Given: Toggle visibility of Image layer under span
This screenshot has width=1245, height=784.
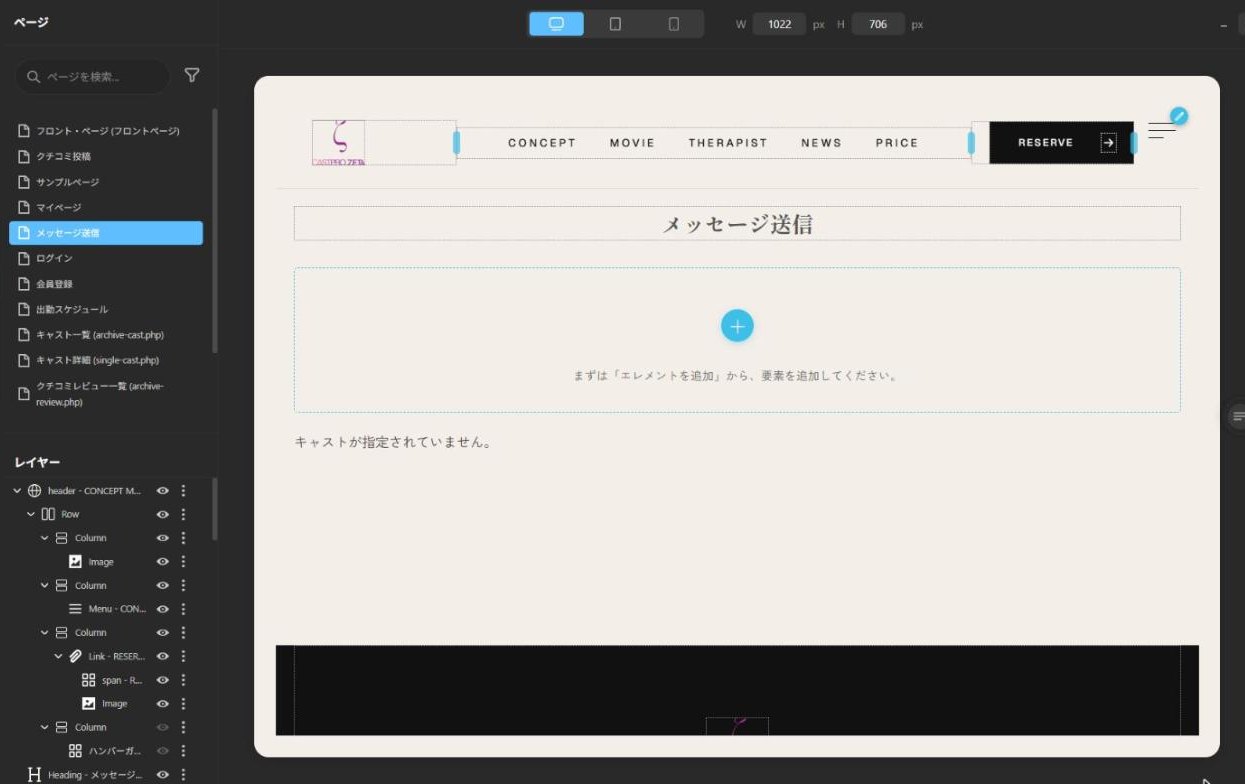Looking at the screenshot, I should click(163, 704).
